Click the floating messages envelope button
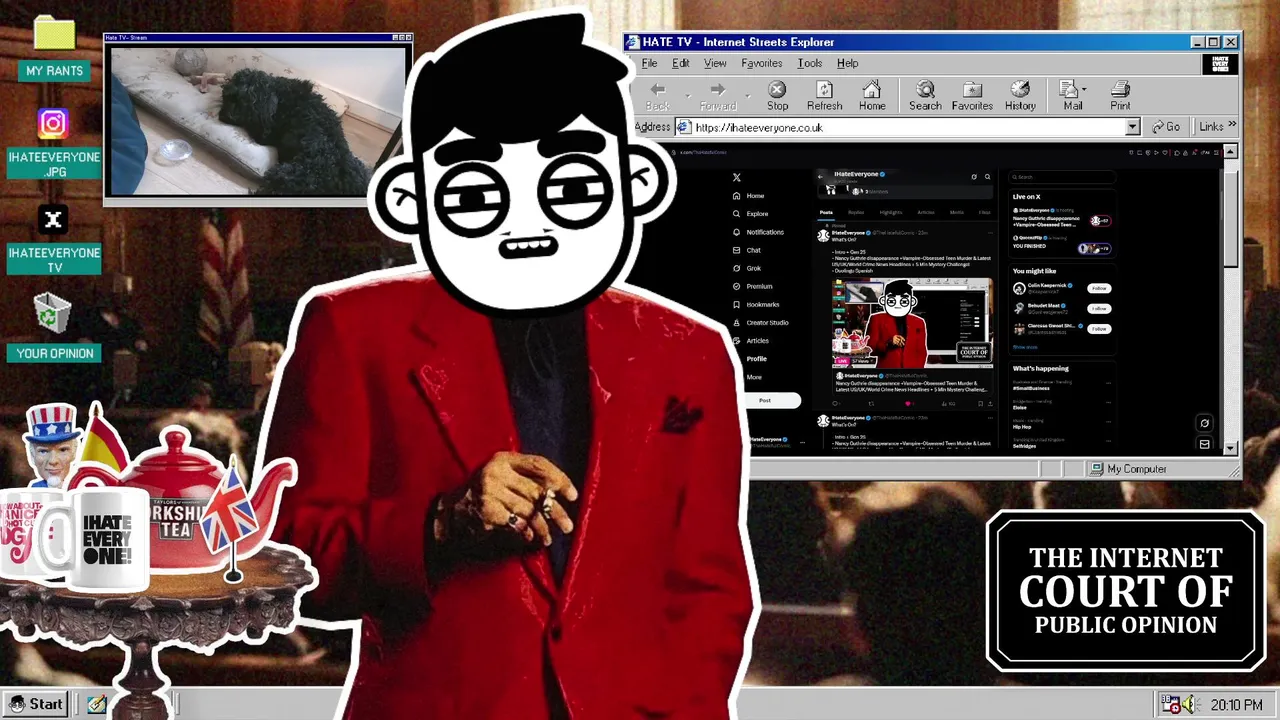 [1204, 444]
